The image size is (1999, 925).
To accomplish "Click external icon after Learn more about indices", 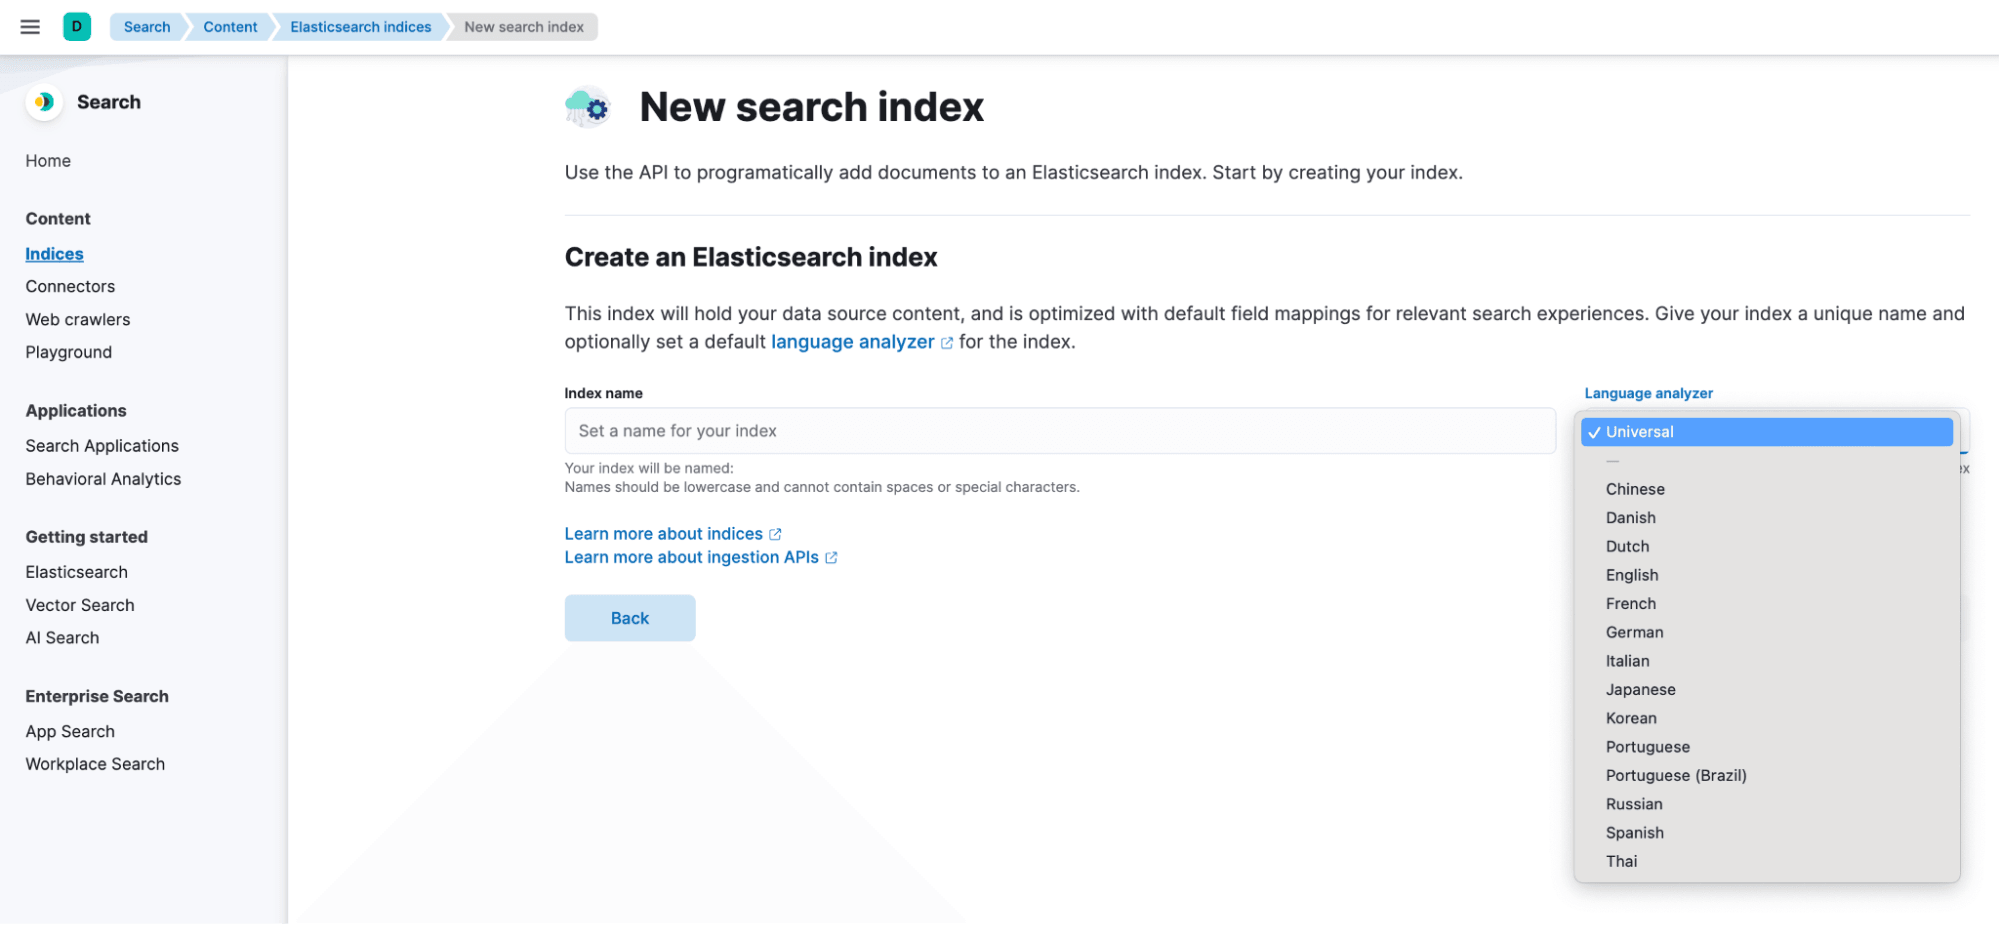I will 775,535.
